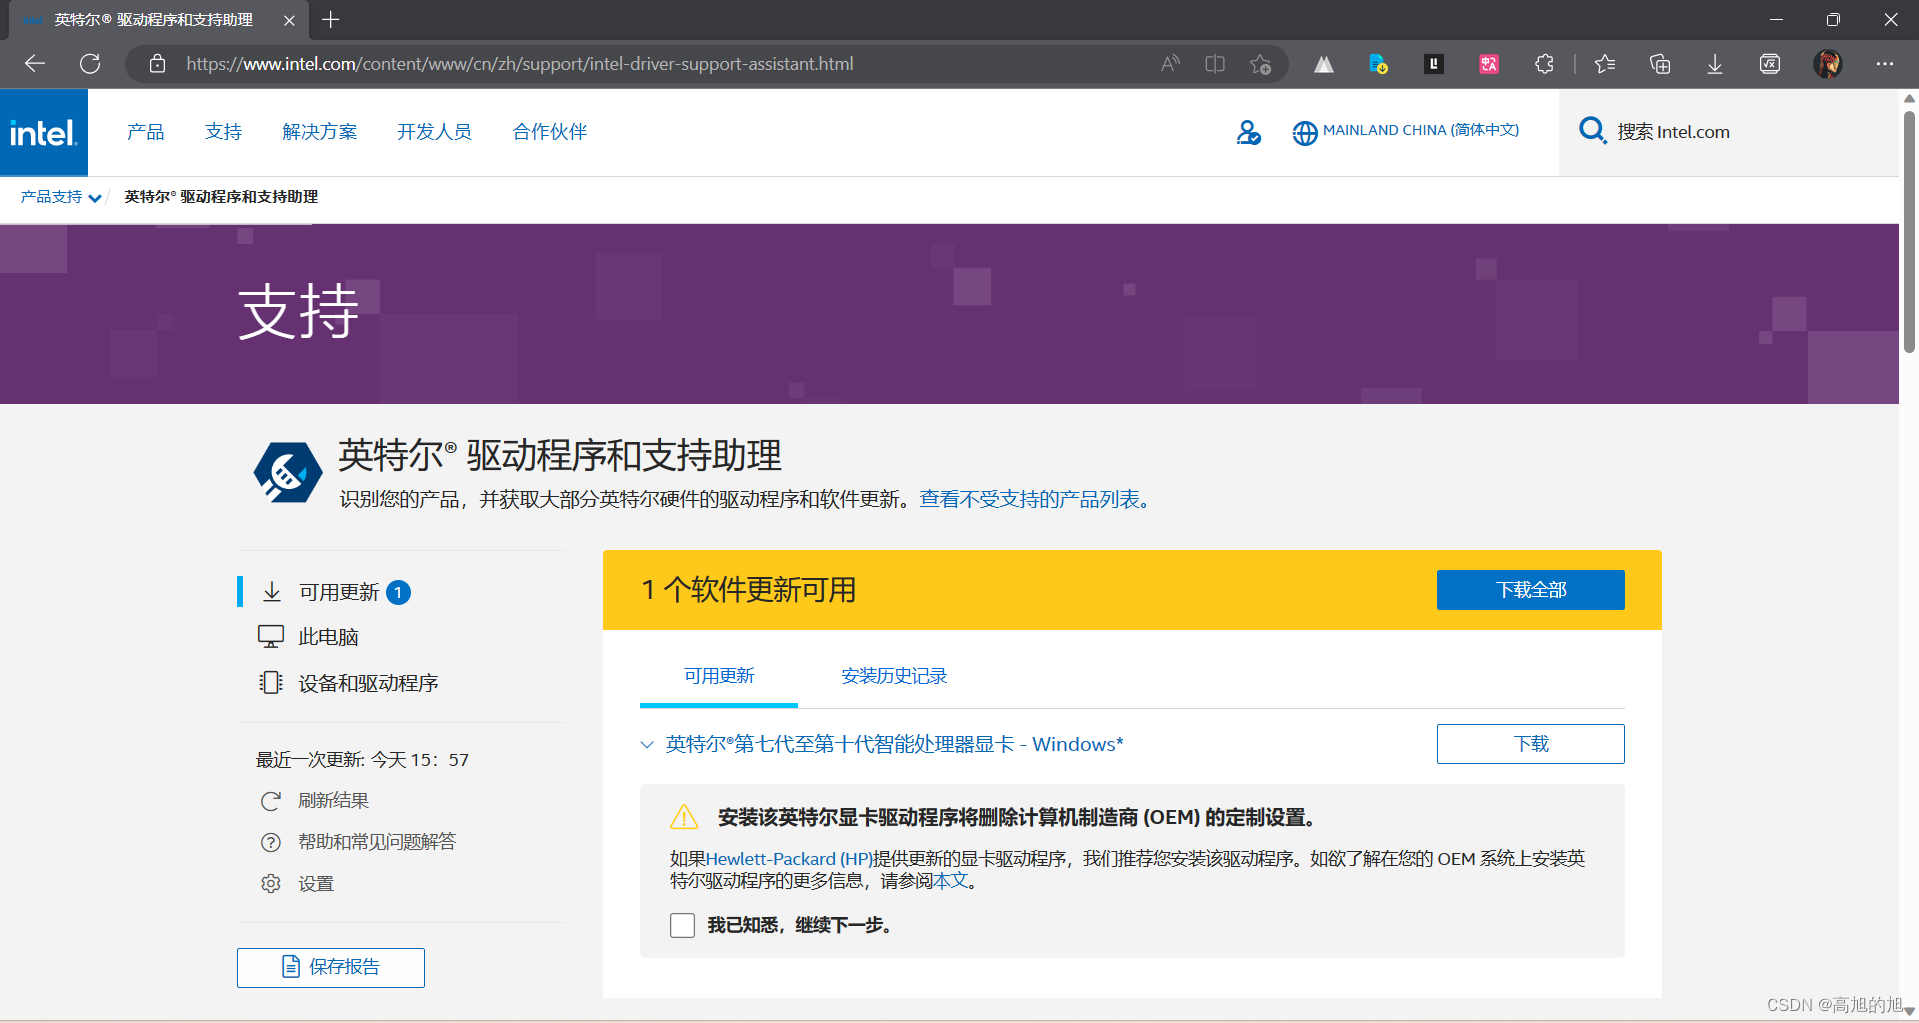Open the 支持 navigation menu
Screen dimensions: 1919x1023
[x=223, y=132]
